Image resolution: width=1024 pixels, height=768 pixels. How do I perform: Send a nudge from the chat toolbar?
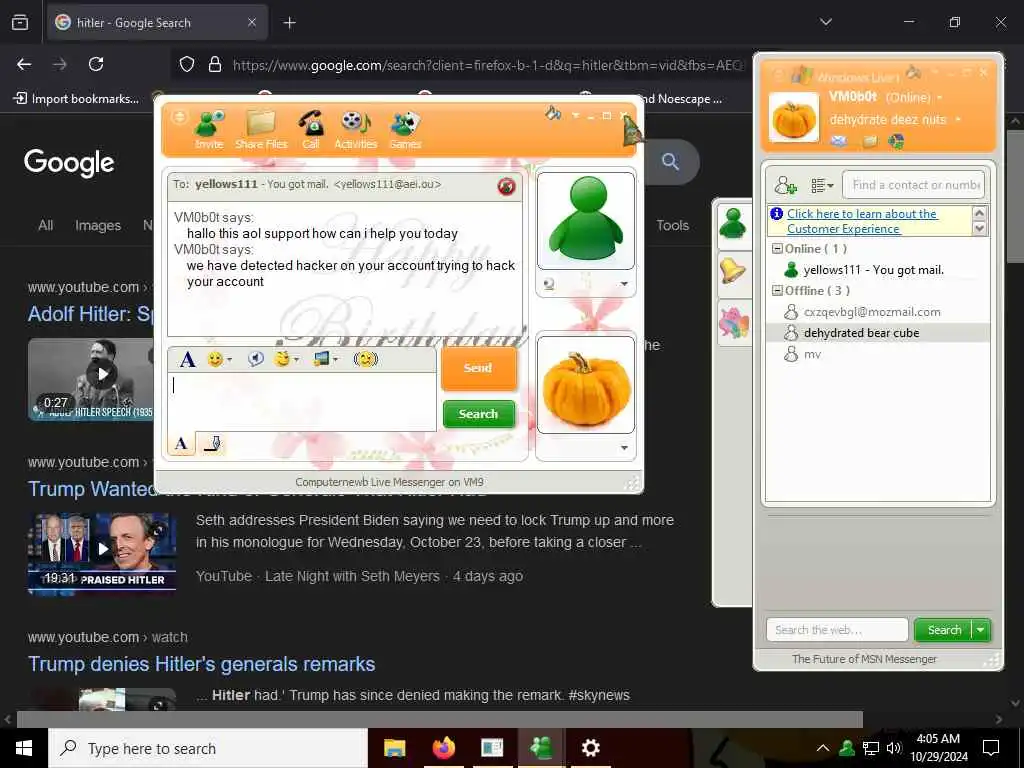click(365, 359)
